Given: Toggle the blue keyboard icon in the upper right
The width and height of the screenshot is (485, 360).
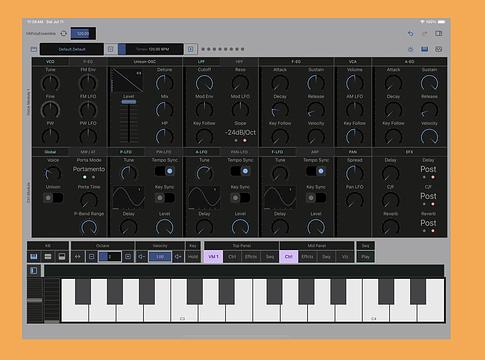Looking at the screenshot, I should point(424,49).
